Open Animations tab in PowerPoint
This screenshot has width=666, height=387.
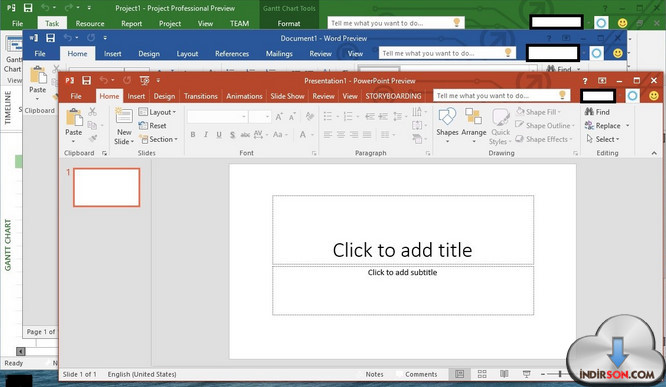(244, 96)
